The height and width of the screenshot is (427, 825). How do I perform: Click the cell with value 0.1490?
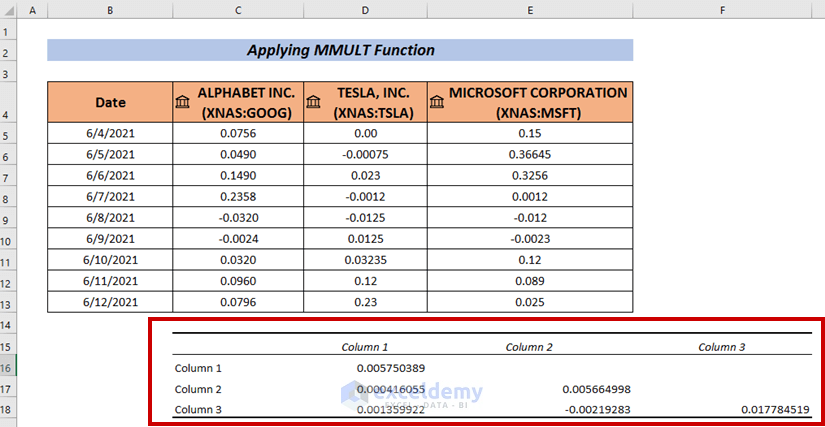coord(238,176)
